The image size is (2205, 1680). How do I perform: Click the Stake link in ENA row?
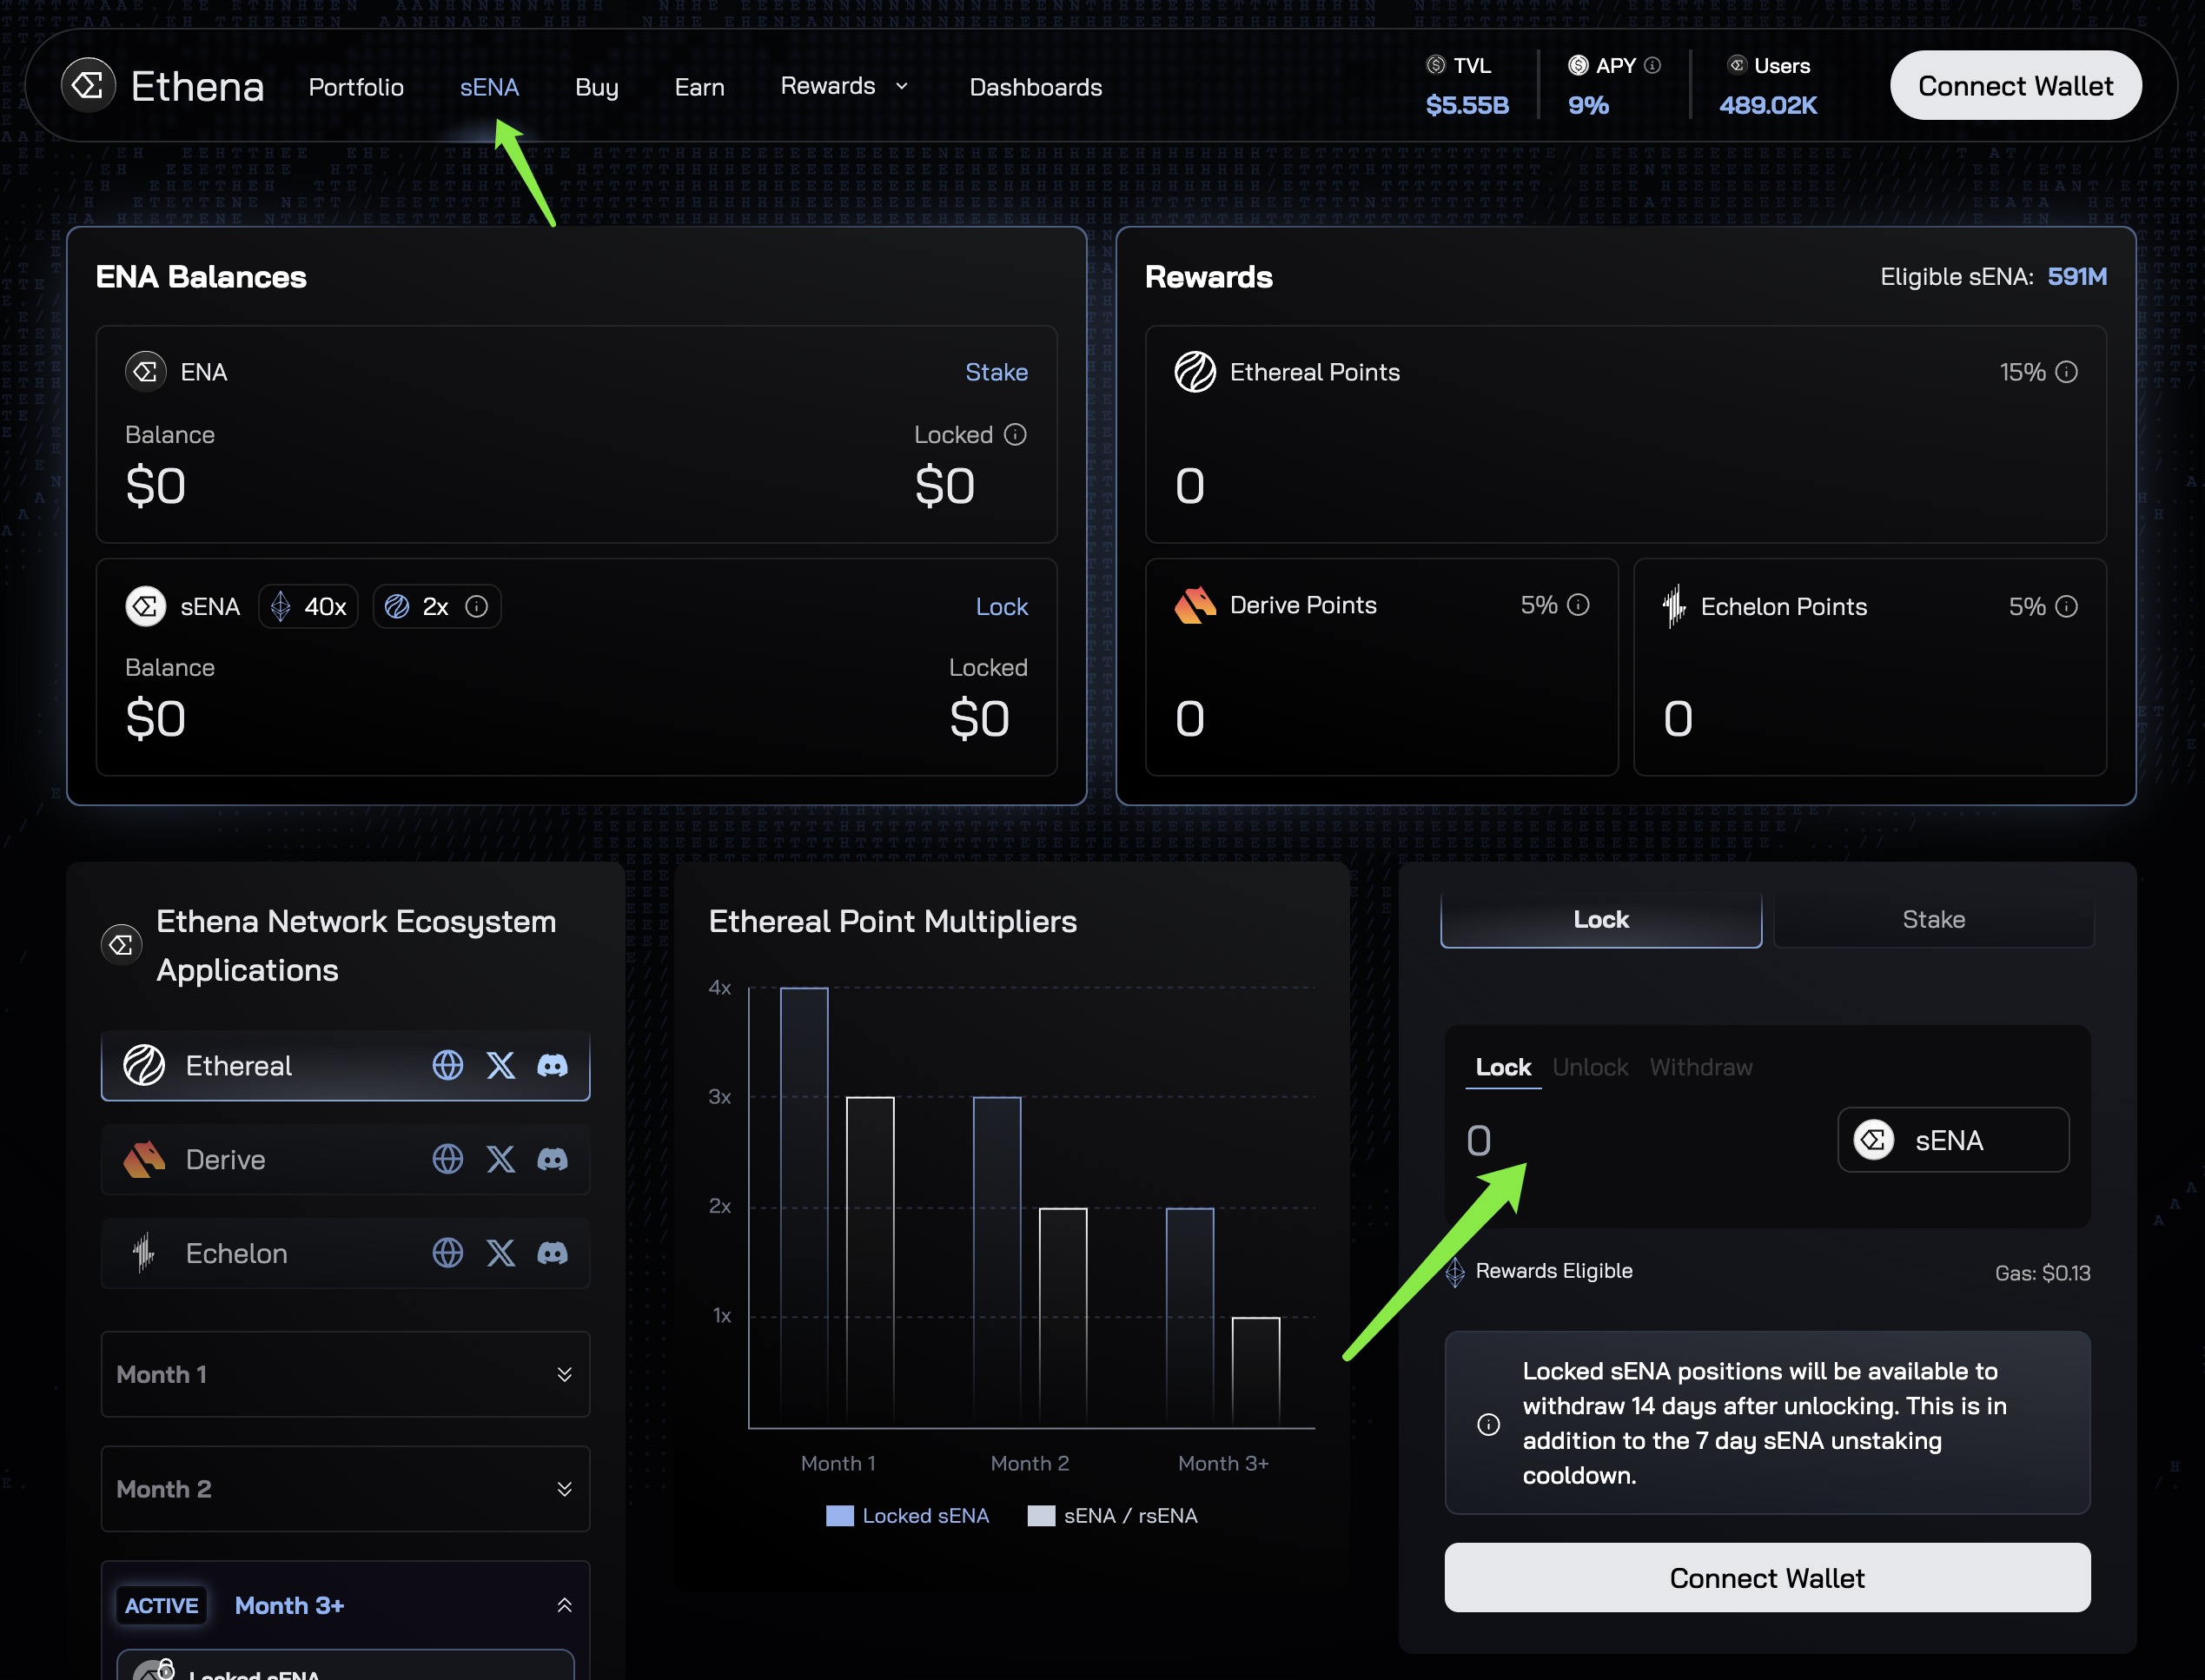(x=996, y=372)
